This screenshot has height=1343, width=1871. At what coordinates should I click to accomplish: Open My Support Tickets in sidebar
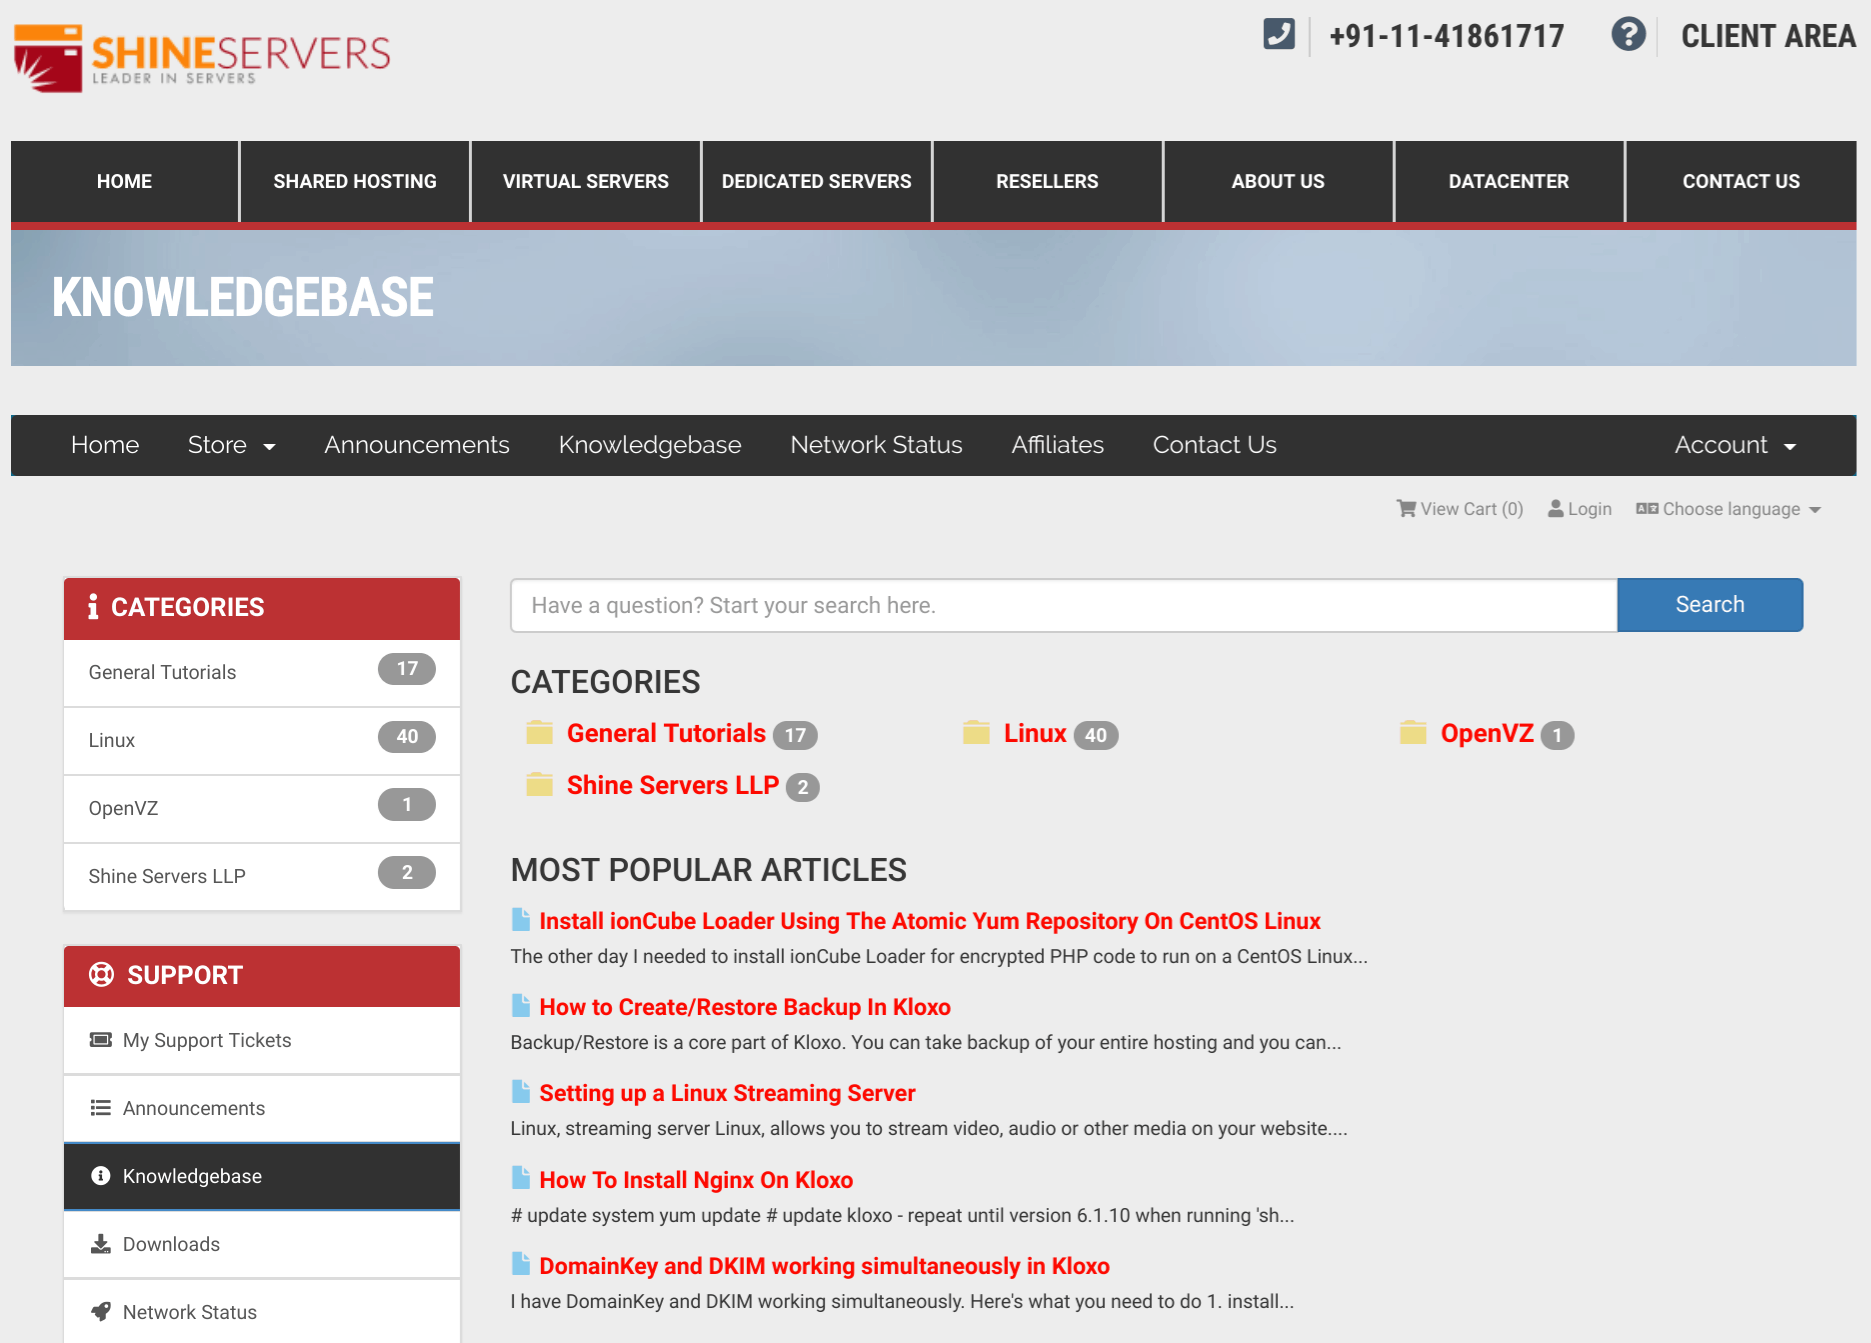click(262, 1040)
